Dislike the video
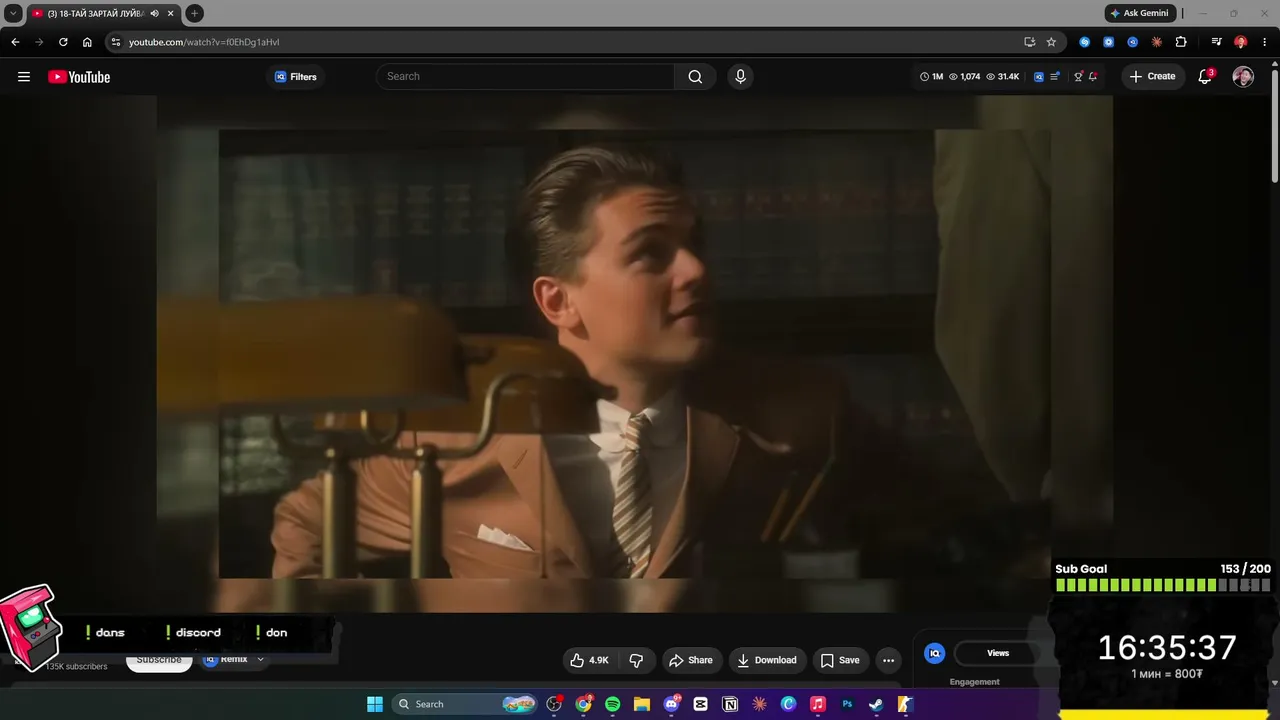The width and height of the screenshot is (1280, 720). pos(636,660)
